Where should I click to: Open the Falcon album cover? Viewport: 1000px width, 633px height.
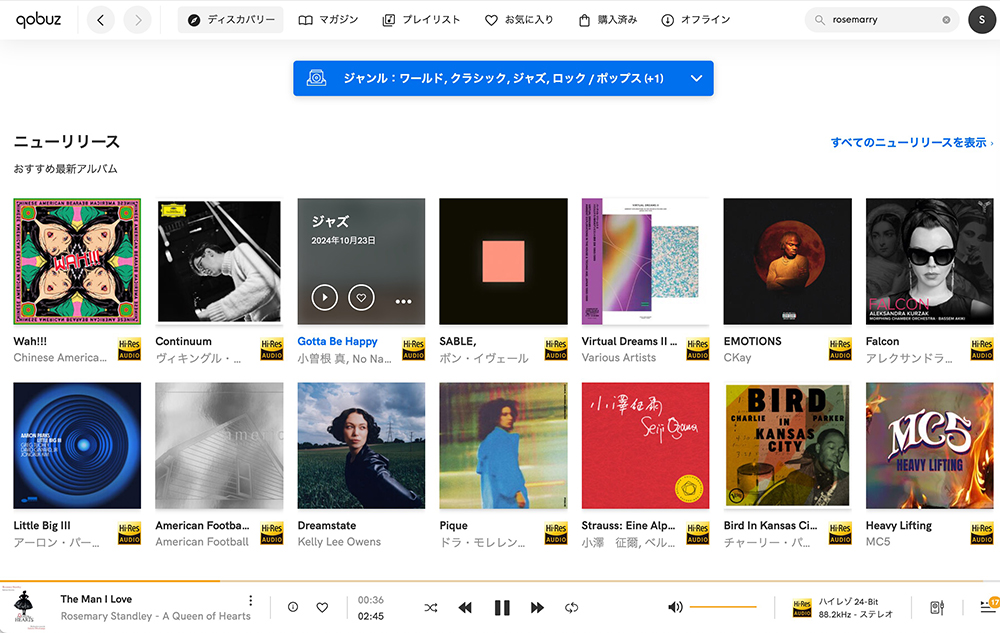(930, 261)
